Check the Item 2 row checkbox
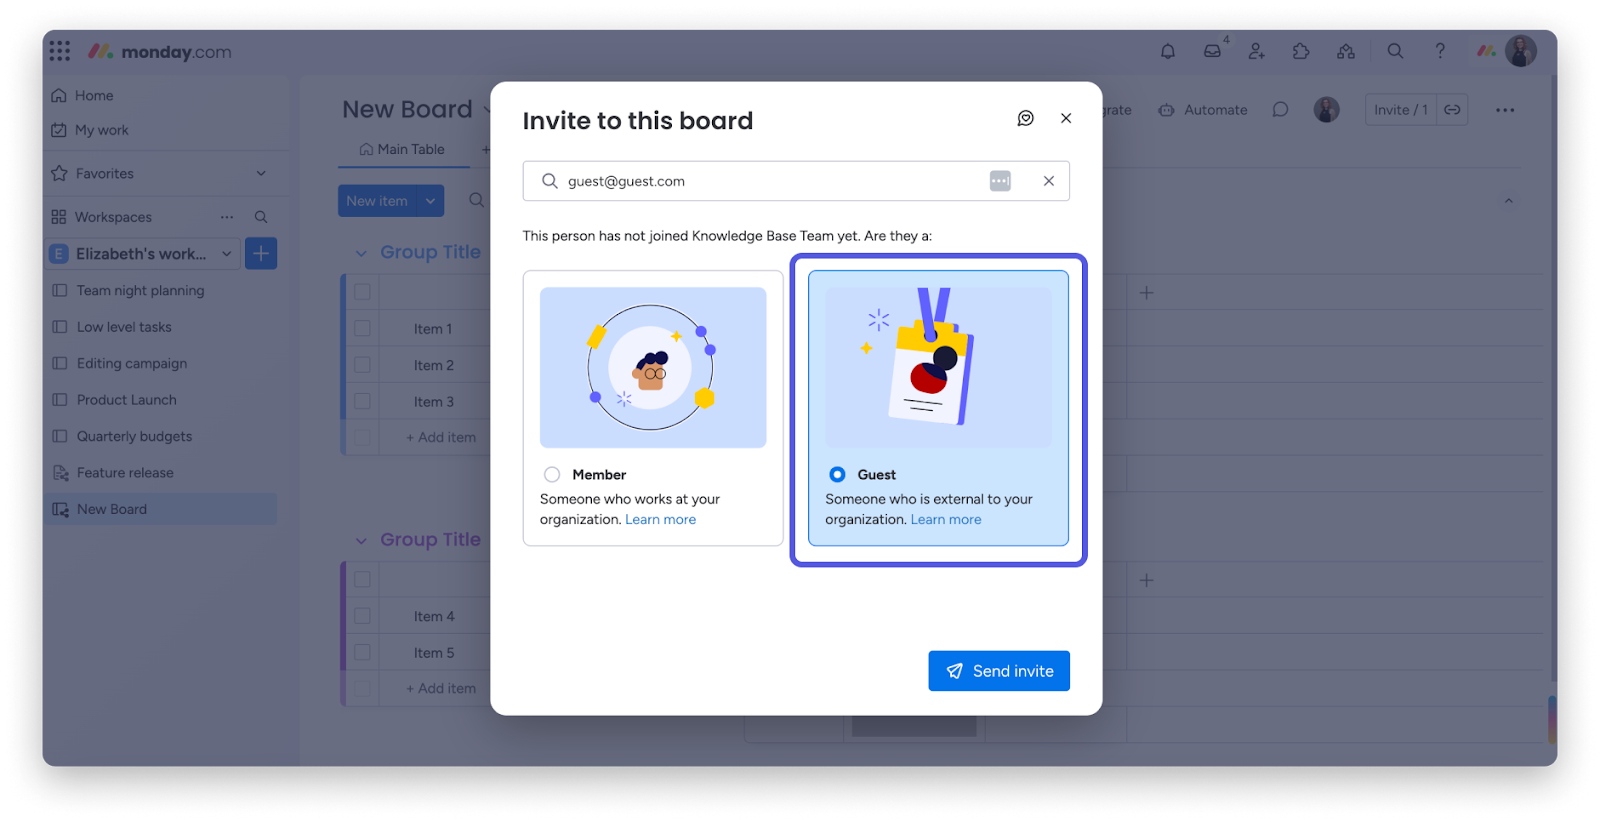Screen dimensions: 1600x822 [362, 365]
